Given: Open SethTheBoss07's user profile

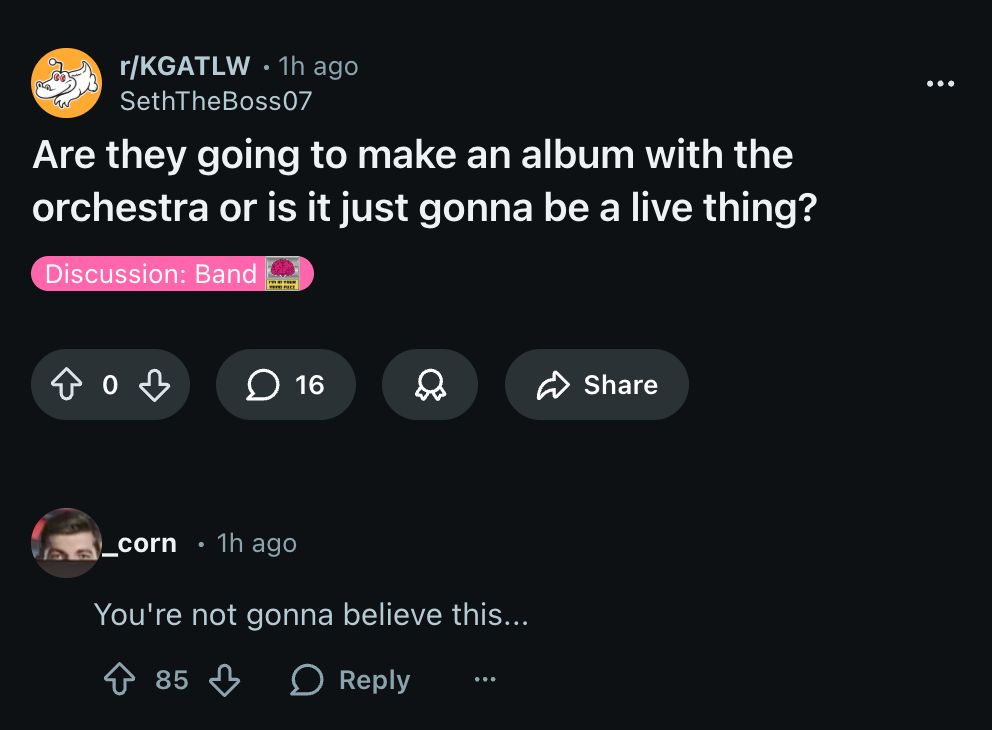Looking at the screenshot, I should coord(215,101).
